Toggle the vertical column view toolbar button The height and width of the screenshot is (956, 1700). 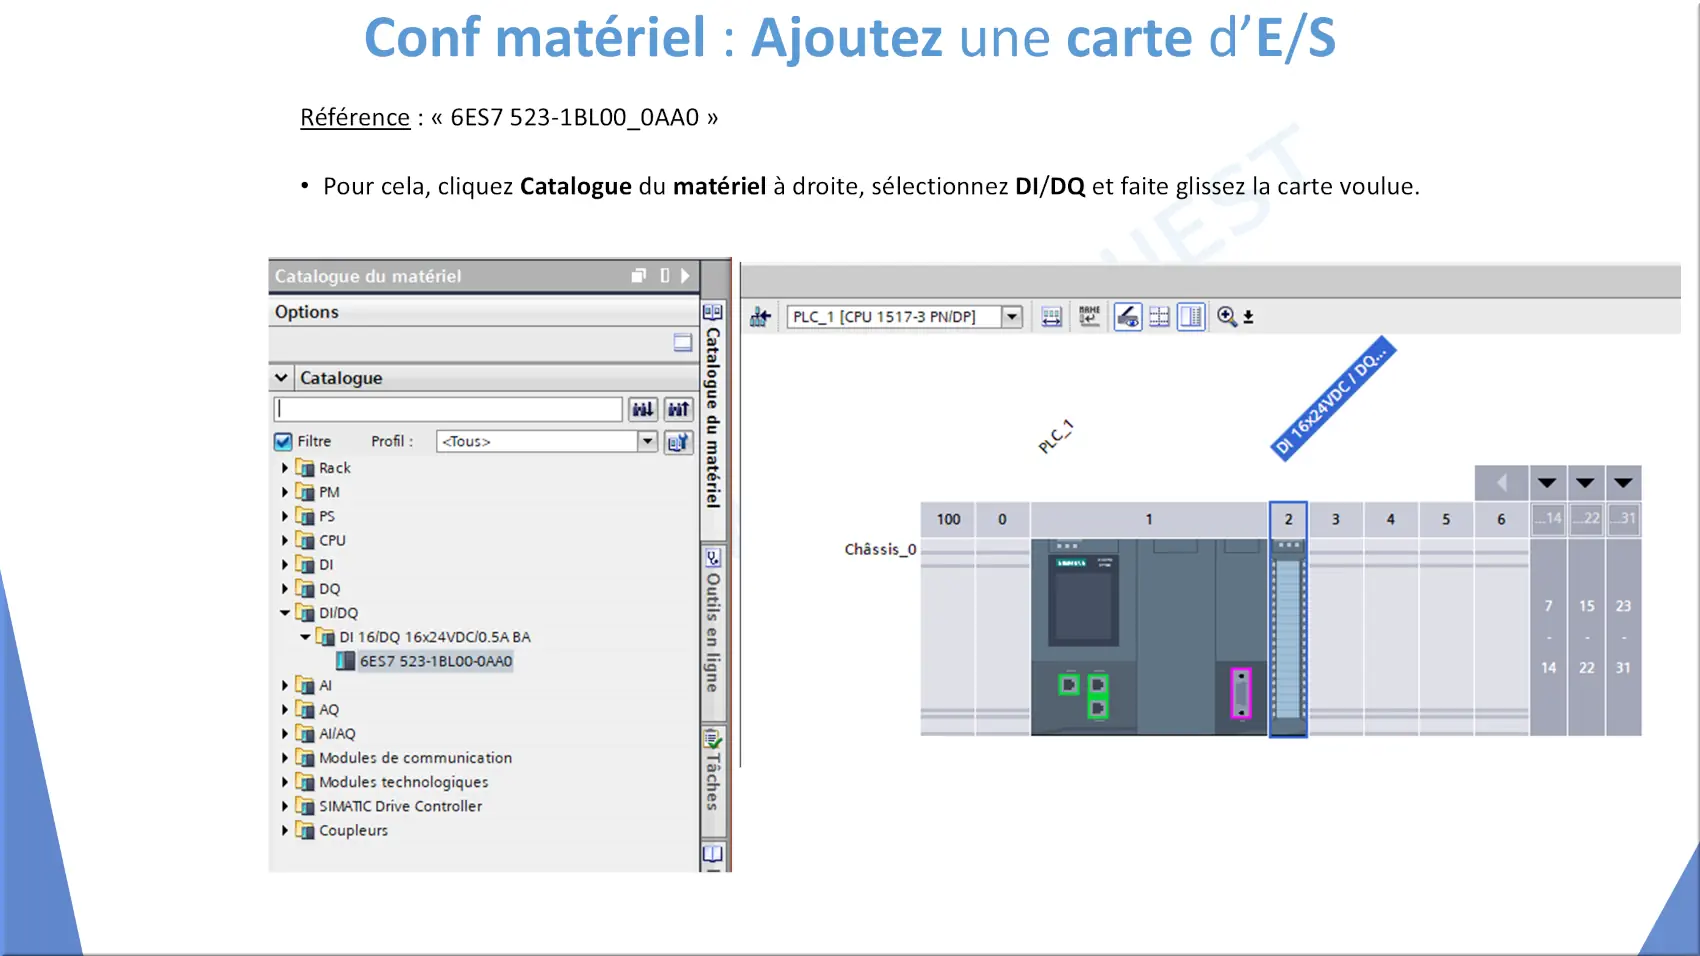pos(1190,317)
